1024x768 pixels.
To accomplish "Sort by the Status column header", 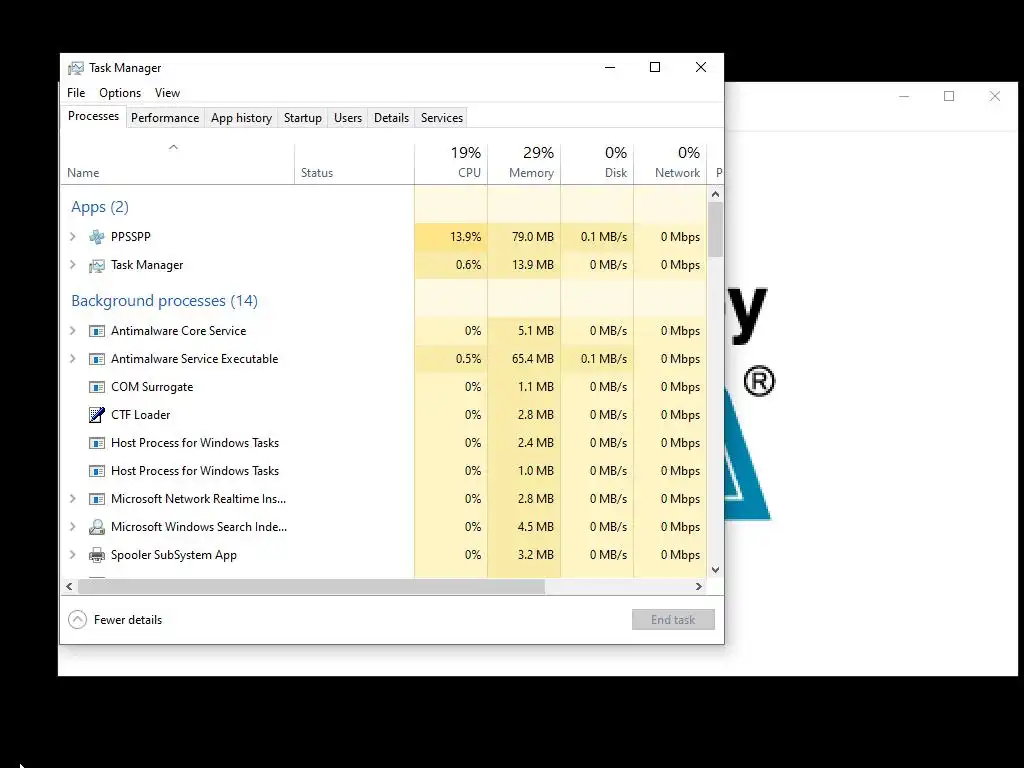I will pos(354,164).
